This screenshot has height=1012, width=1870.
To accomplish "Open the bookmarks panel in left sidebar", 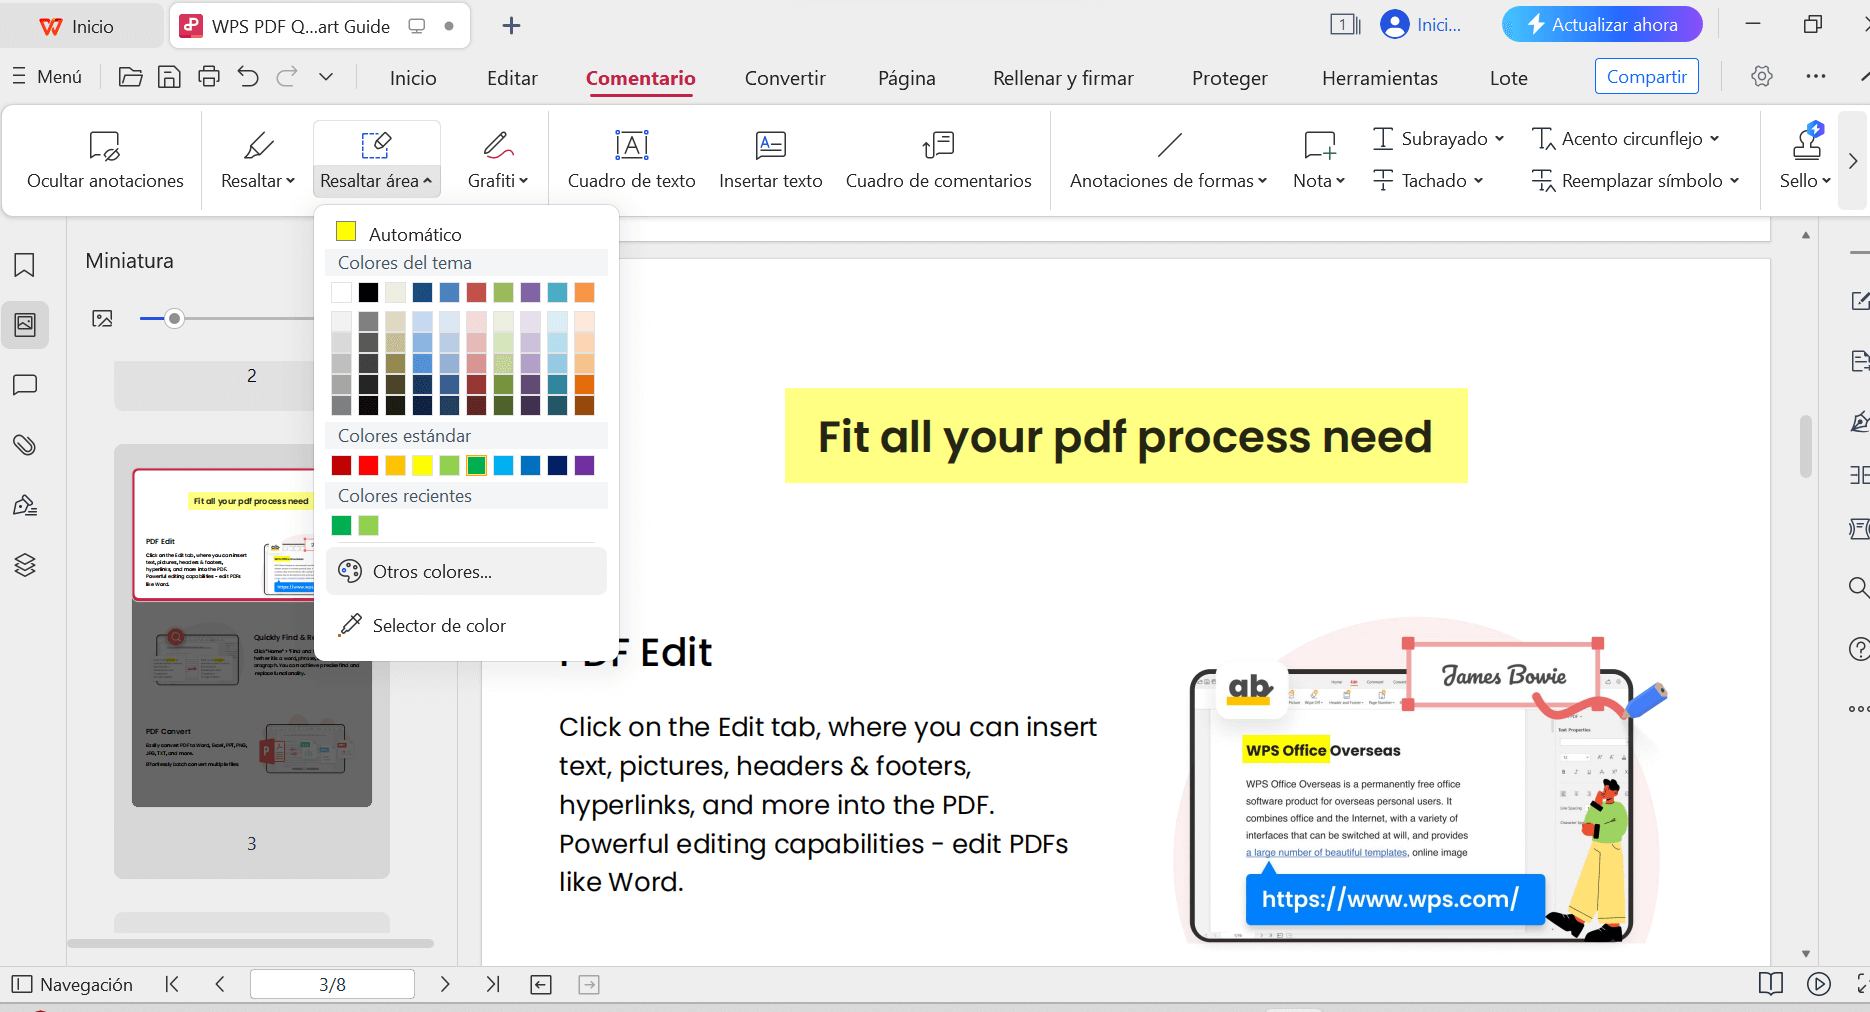I will (x=25, y=265).
